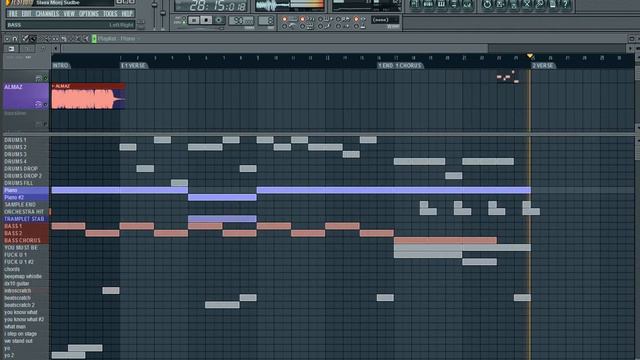Jump to the INTRO timeline marker
The height and width of the screenshot is (360, 640).
point(60,65)
